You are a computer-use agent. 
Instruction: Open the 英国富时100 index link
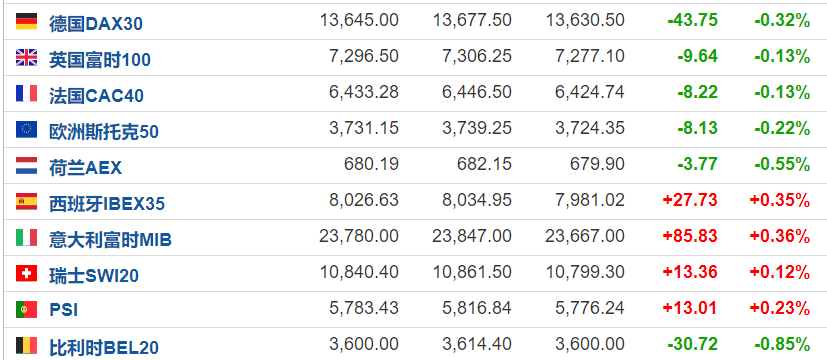click(x=100, y=60)
